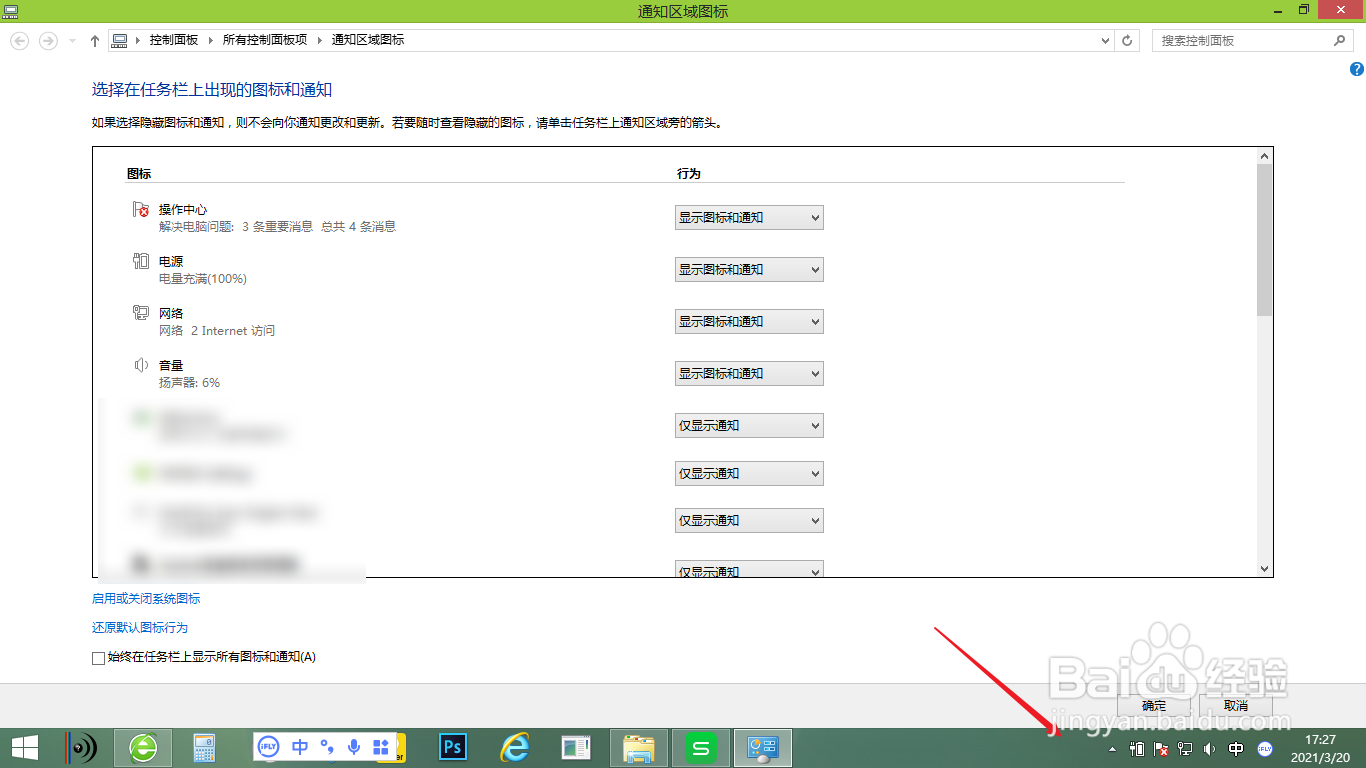
Task: Expand the arrow after 所有控制面板项 in the breadcrumb
Action: 320,40
